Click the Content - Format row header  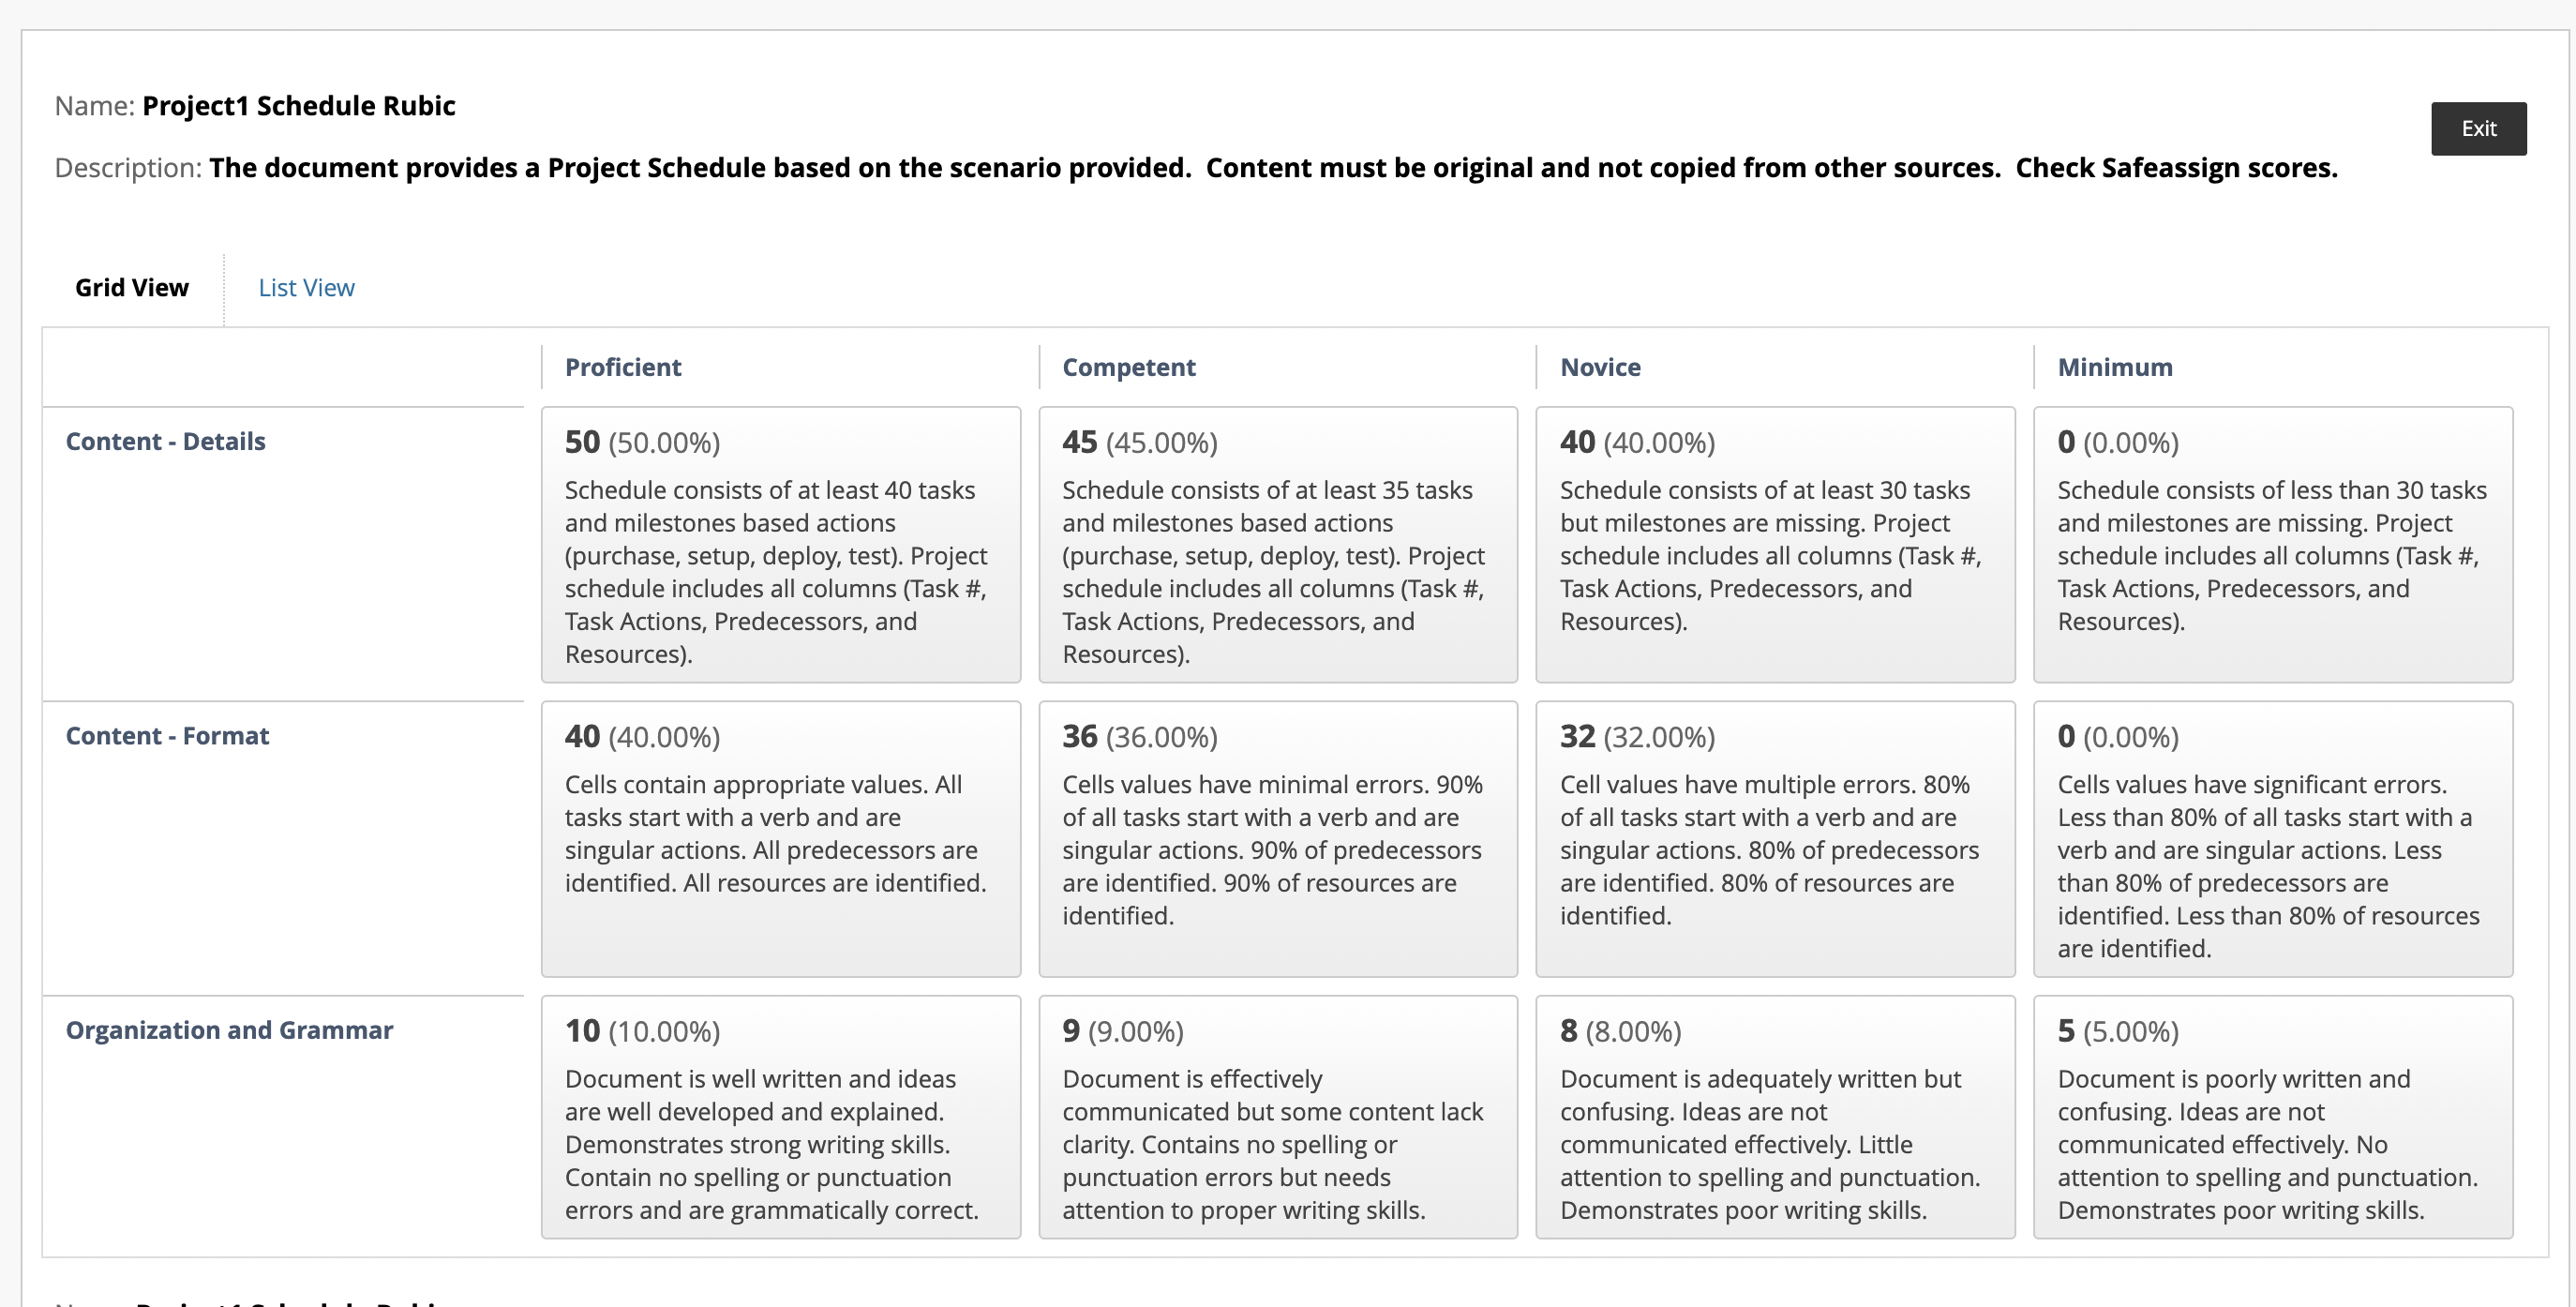tap(167, 736)
